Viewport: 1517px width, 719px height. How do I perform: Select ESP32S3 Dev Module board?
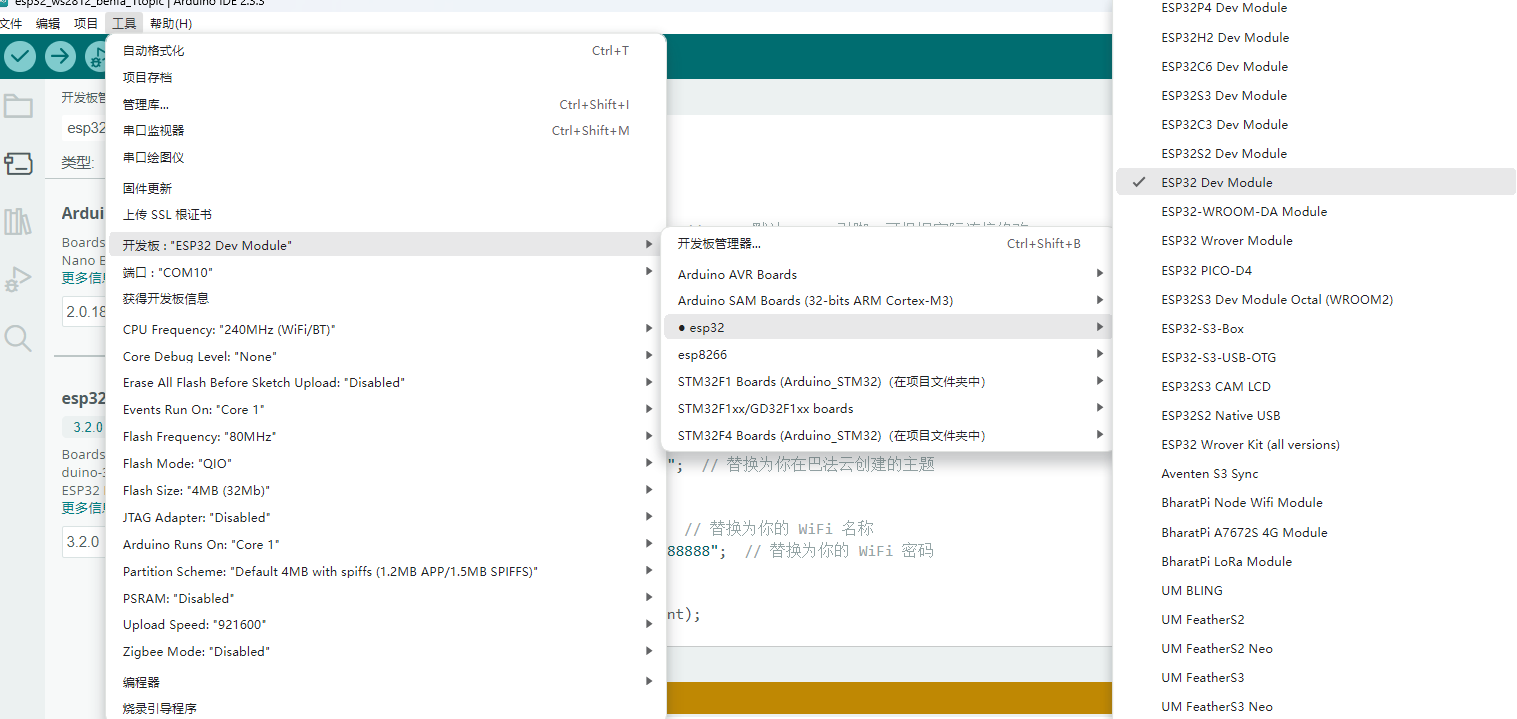[x=1315, y=95]
